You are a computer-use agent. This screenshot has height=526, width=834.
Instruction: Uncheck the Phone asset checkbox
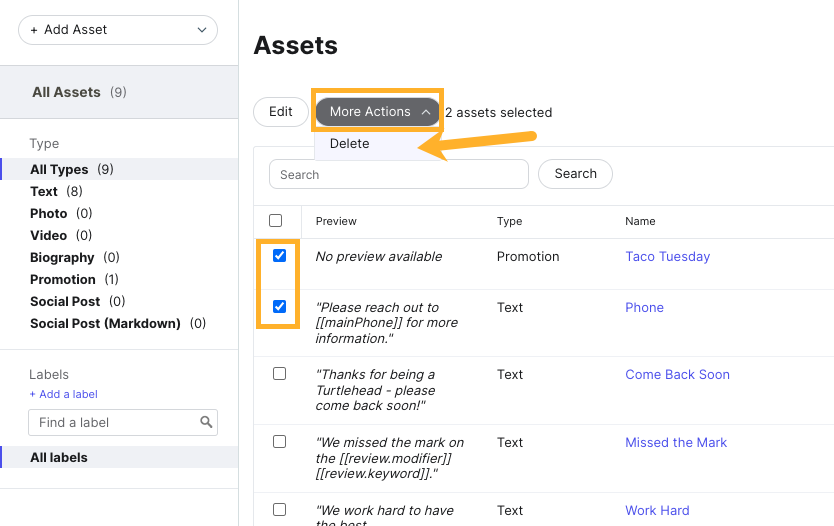(x=280, y=307)
